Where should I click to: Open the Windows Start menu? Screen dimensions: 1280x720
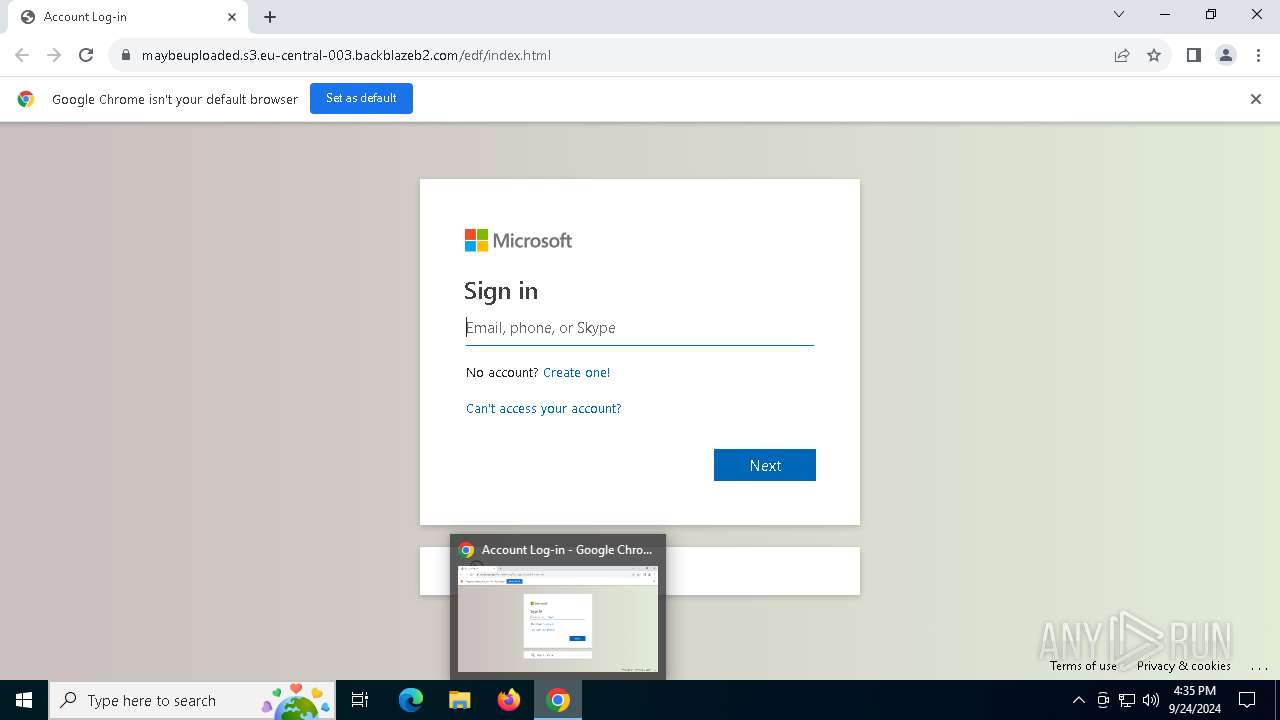click(x=24, y=700)
